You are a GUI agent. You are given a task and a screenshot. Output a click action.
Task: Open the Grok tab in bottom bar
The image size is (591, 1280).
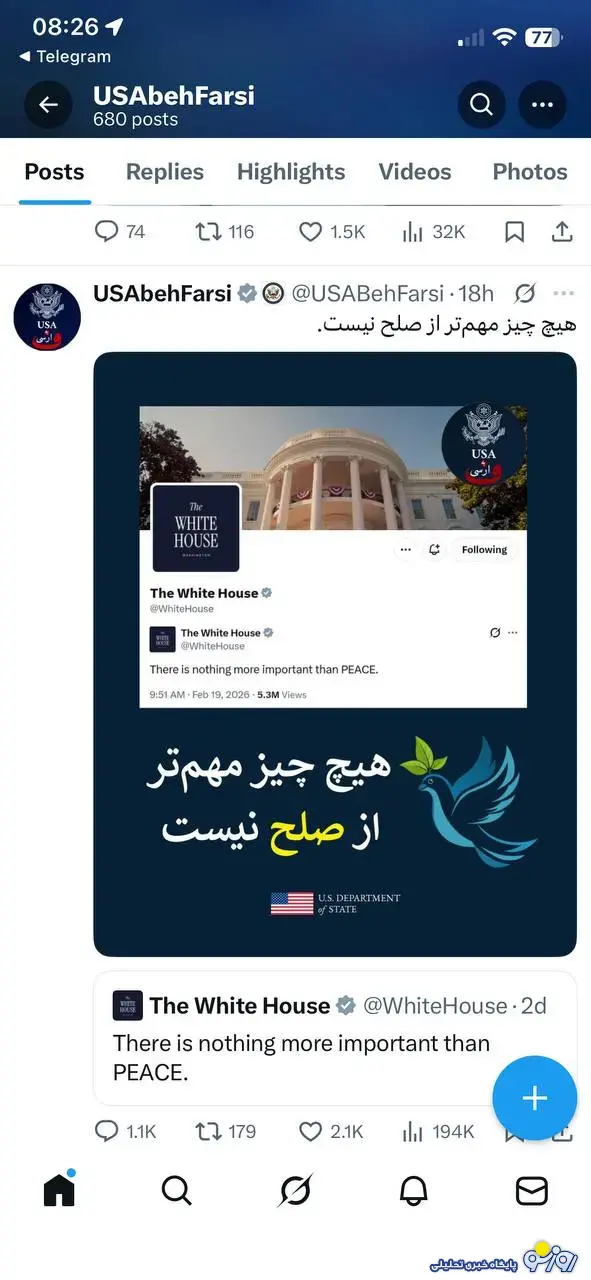point(295,1190)
